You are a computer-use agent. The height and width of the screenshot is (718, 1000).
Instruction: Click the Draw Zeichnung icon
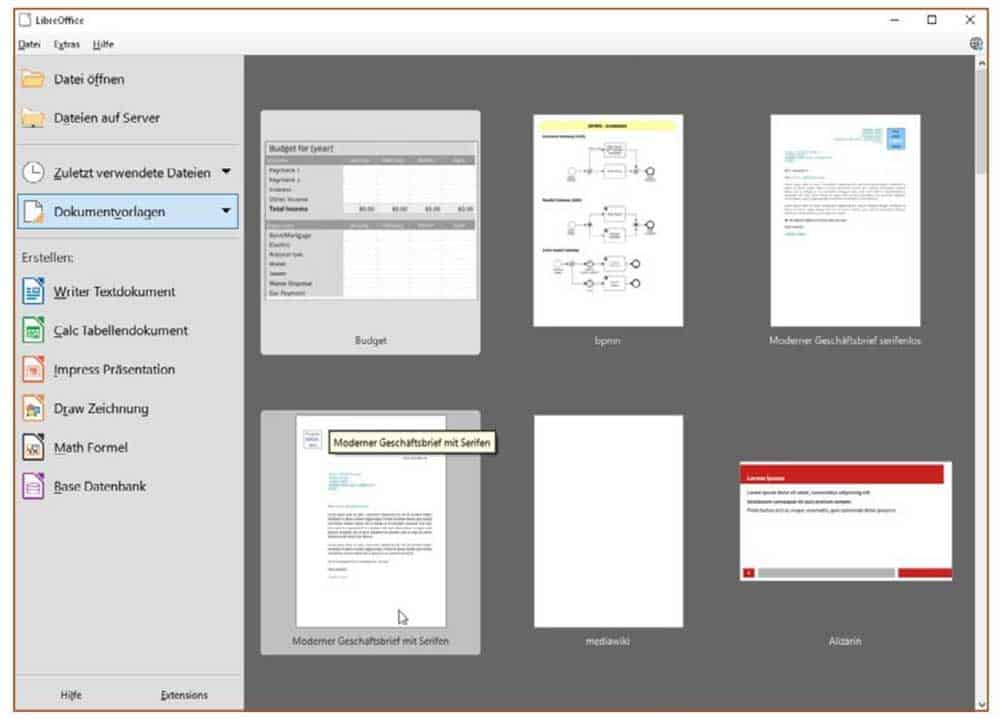(33, 408)
